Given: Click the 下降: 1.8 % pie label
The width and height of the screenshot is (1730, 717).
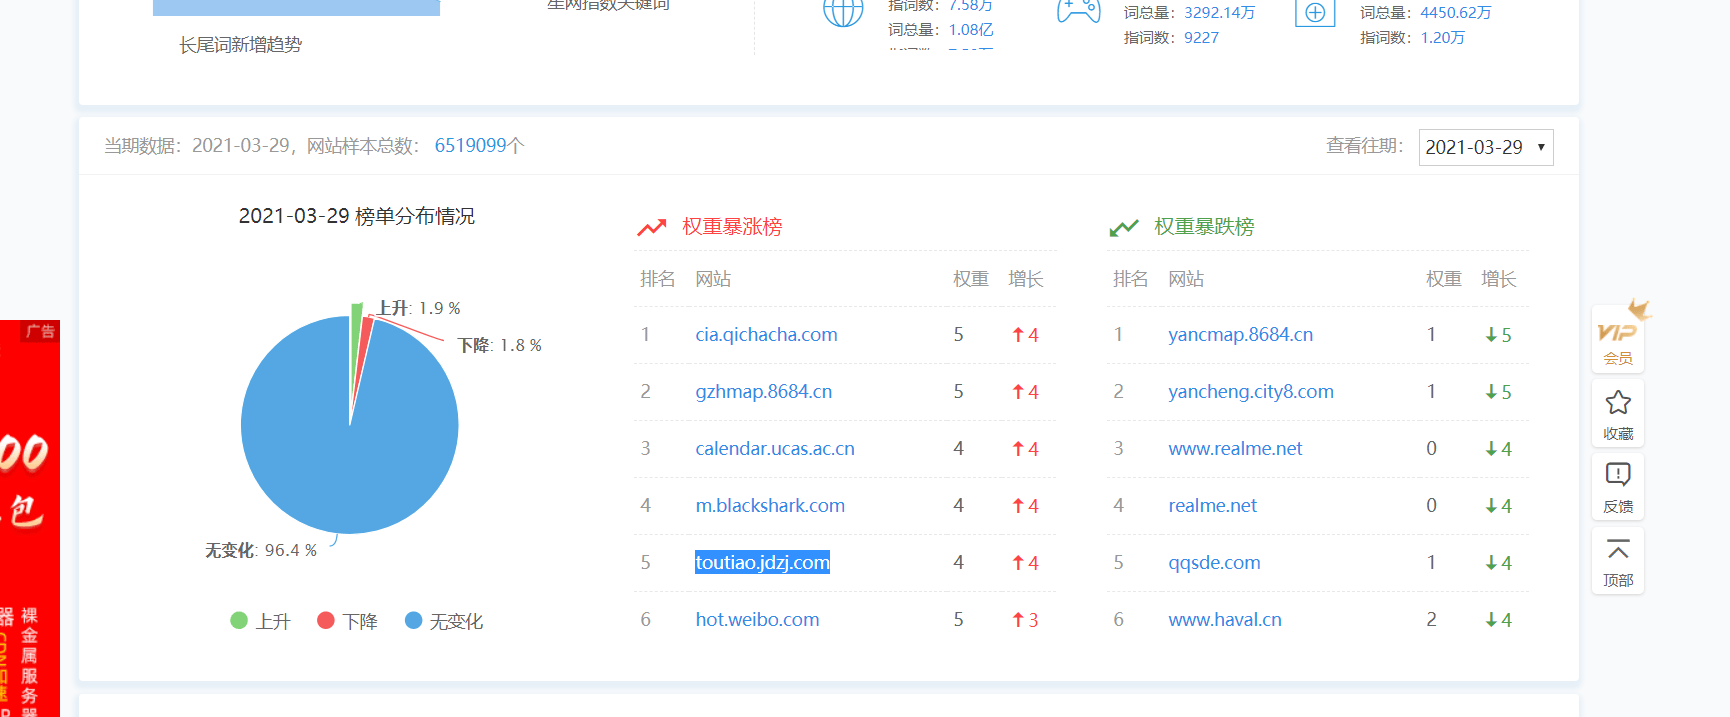Looking at the screenshot, I should (500, 345).
